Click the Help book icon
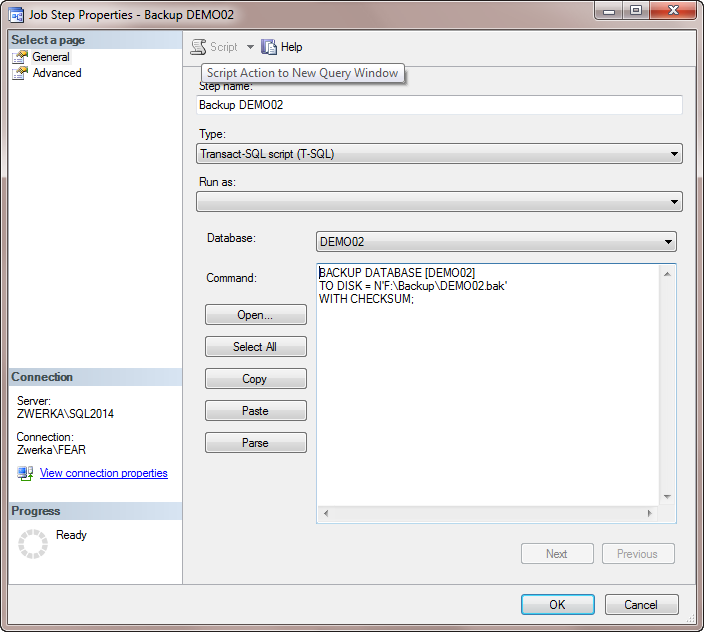This screenshot has width=704, height=632. [269, 47]
